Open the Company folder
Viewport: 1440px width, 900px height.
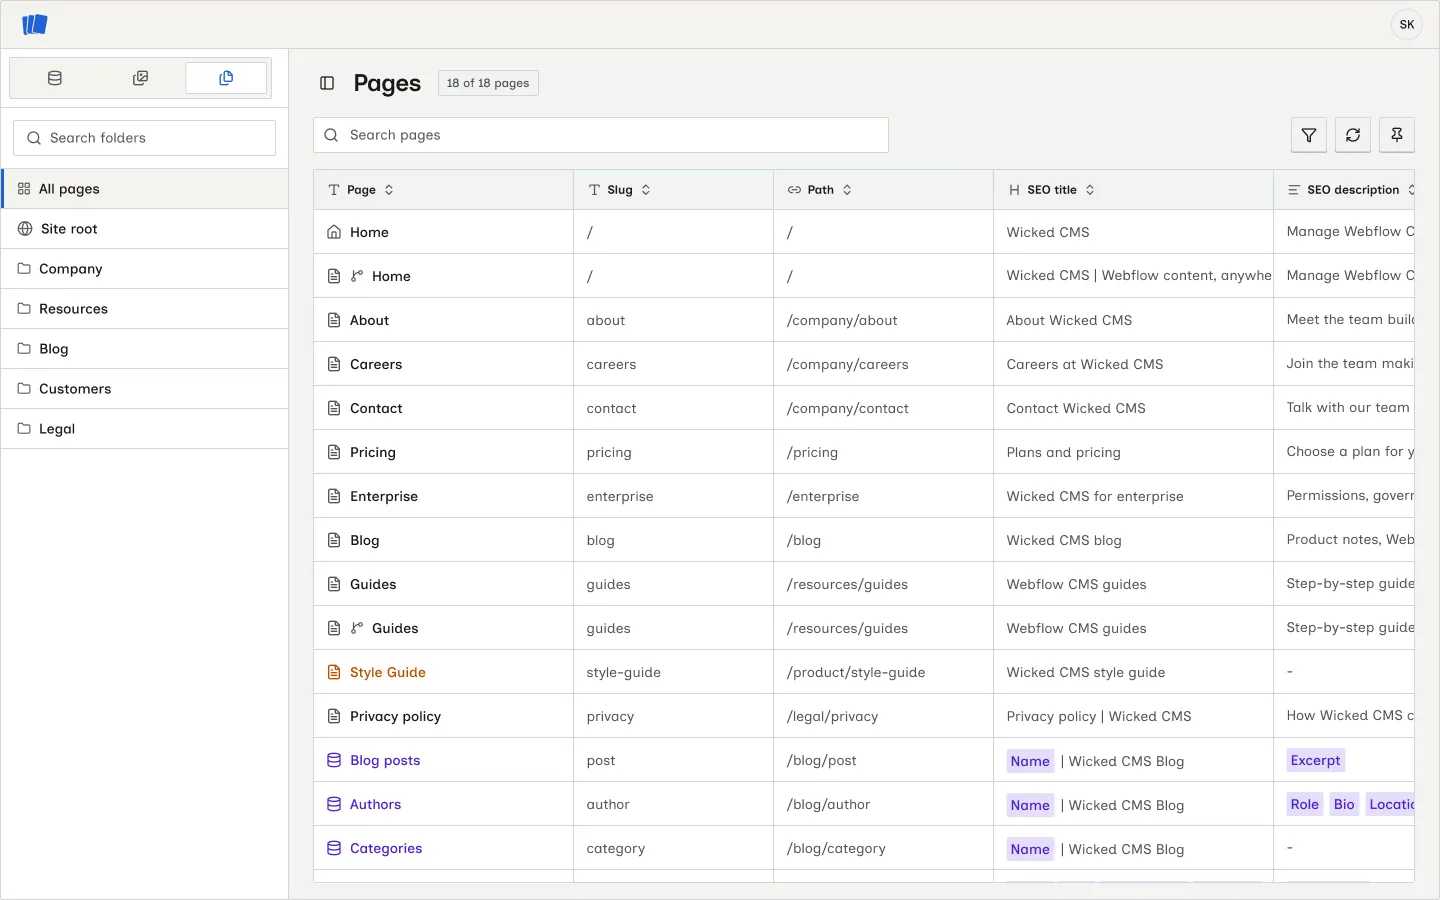coord(145,269)
